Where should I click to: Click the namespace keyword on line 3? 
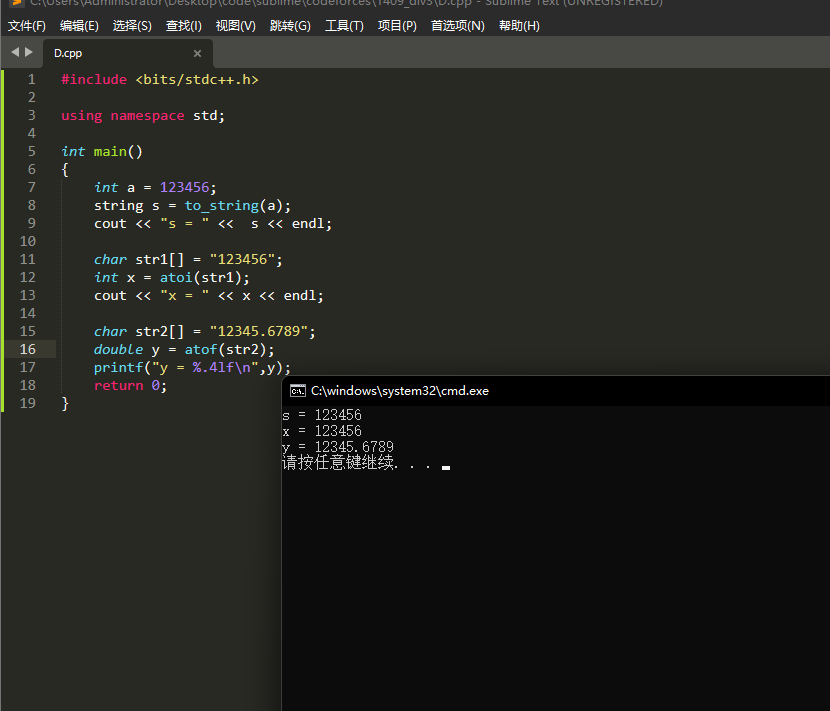147,116
